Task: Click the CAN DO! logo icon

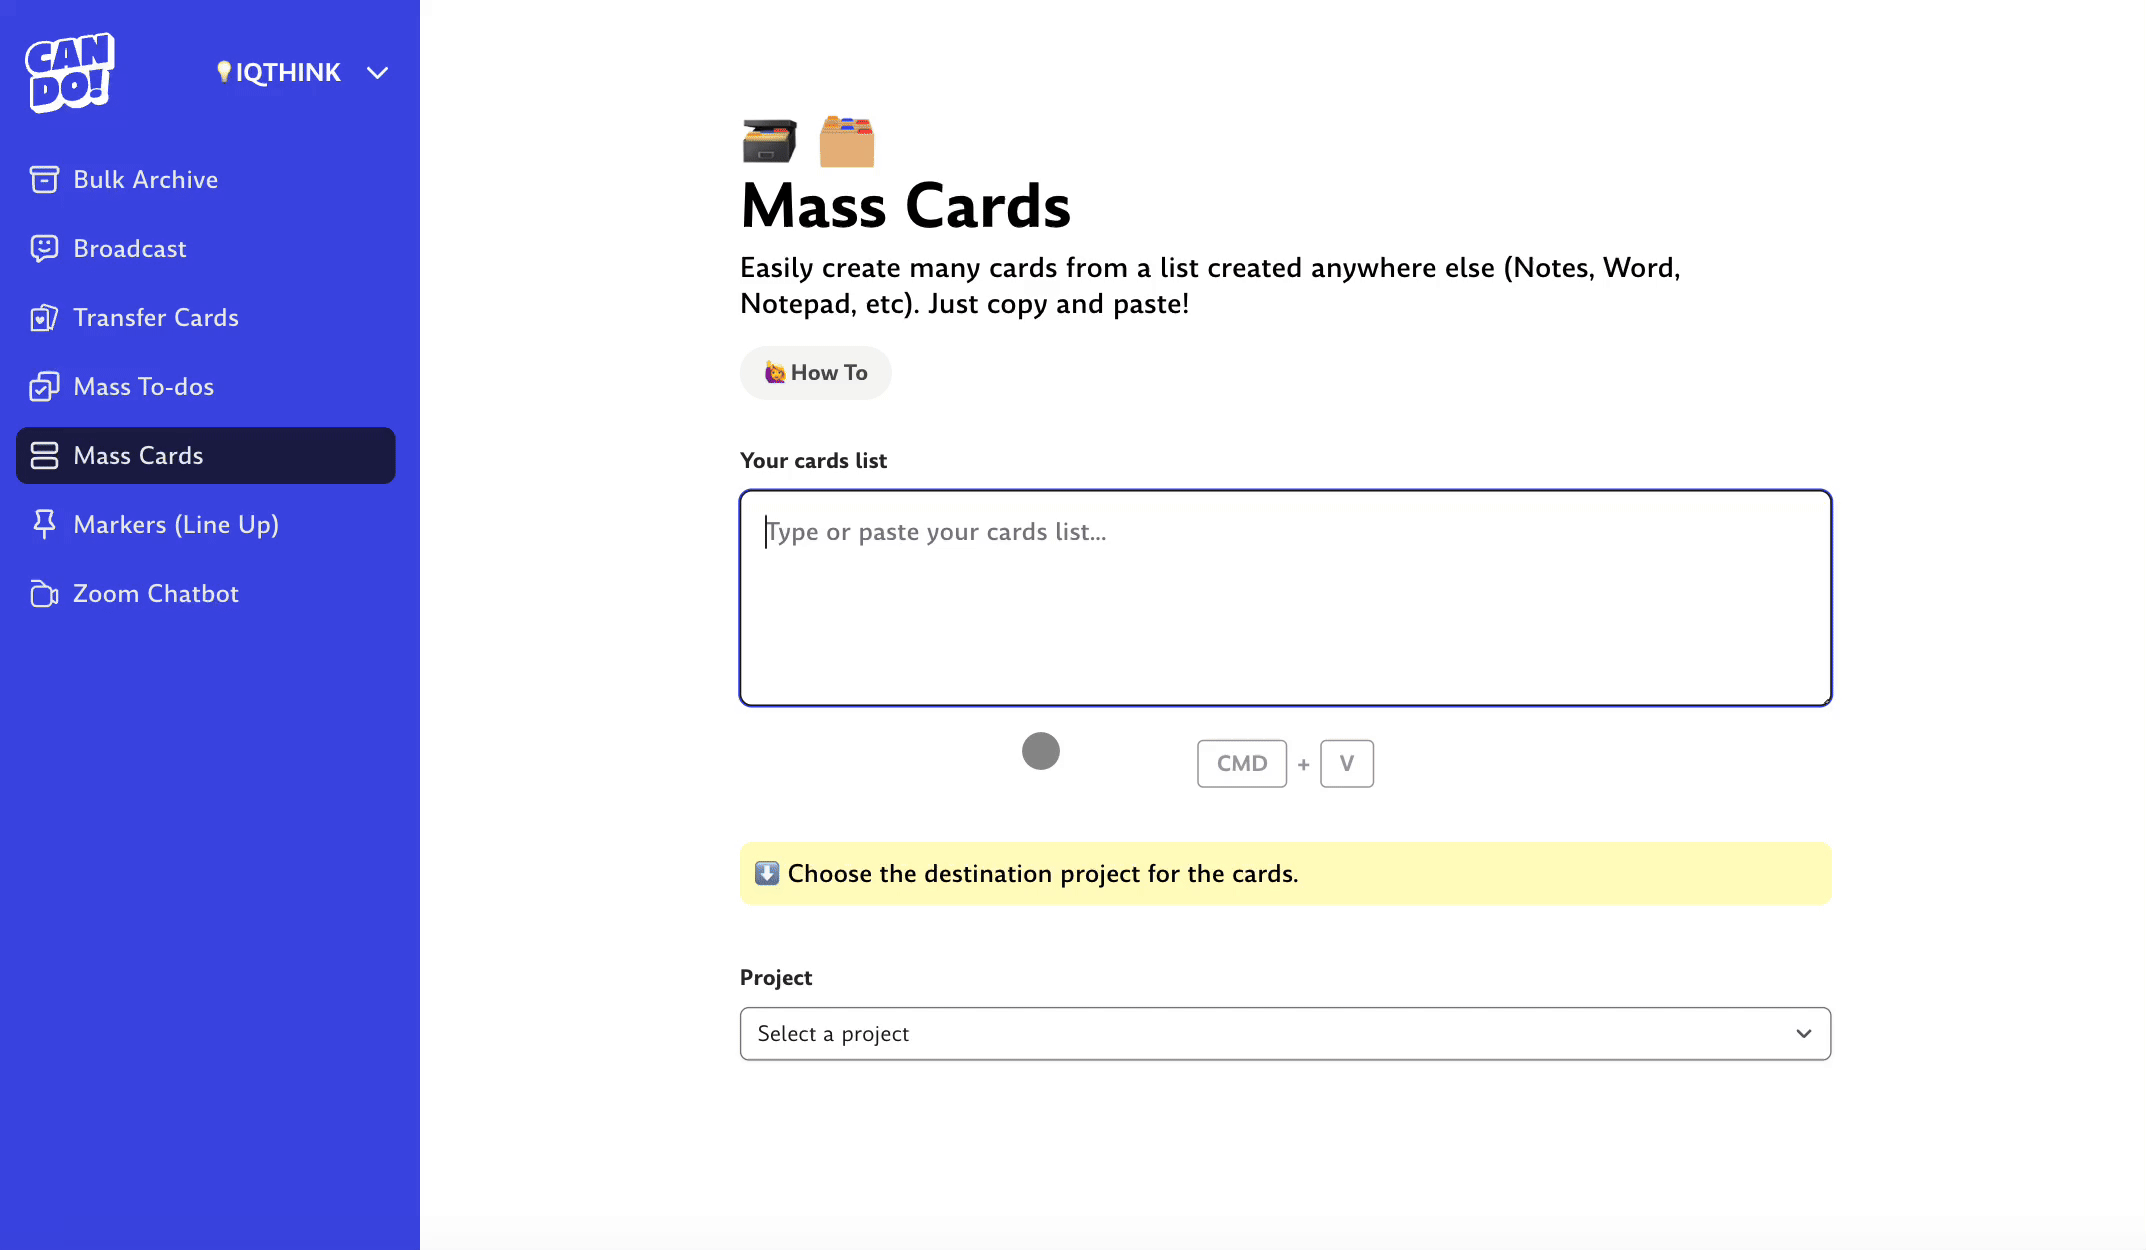Action: [x=71, y=71]
